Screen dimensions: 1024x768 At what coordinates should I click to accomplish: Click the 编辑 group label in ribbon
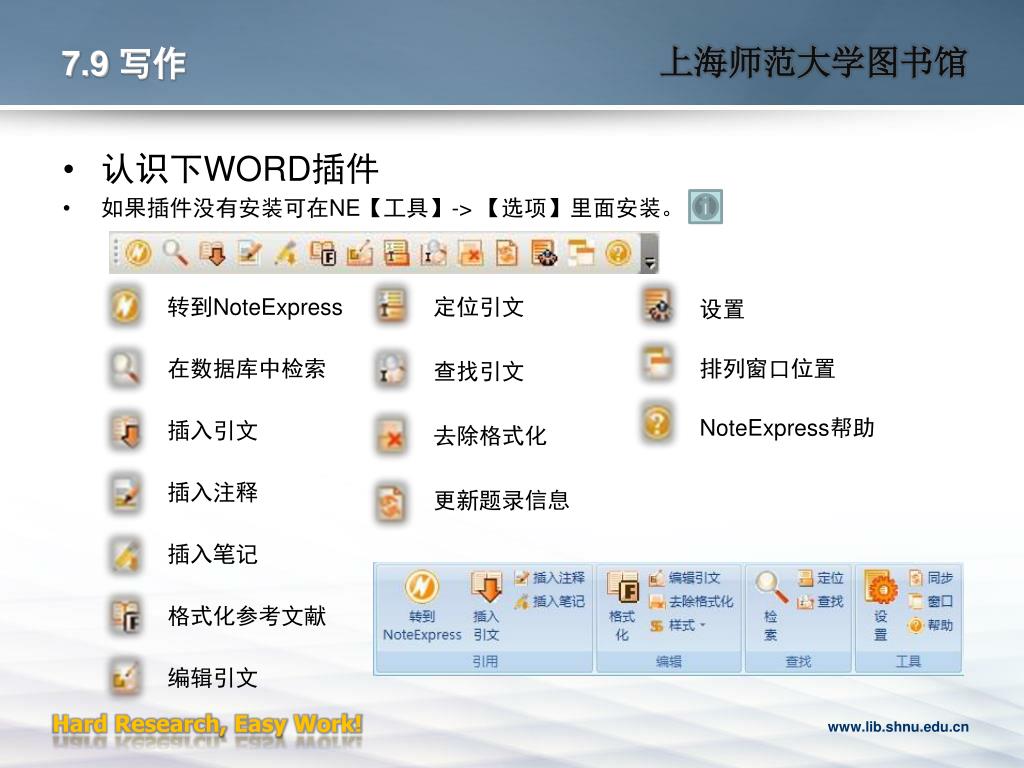[669, 662]
